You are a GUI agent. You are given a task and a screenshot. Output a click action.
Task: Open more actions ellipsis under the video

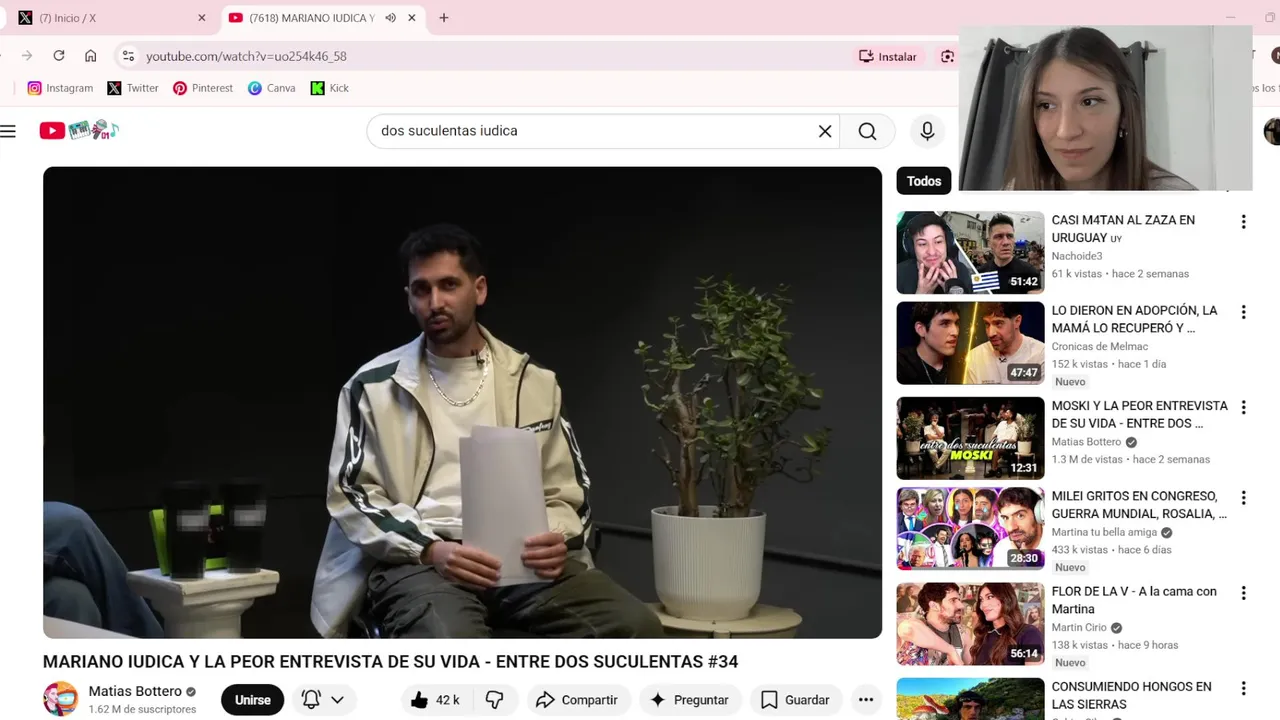tap(866, 700)
